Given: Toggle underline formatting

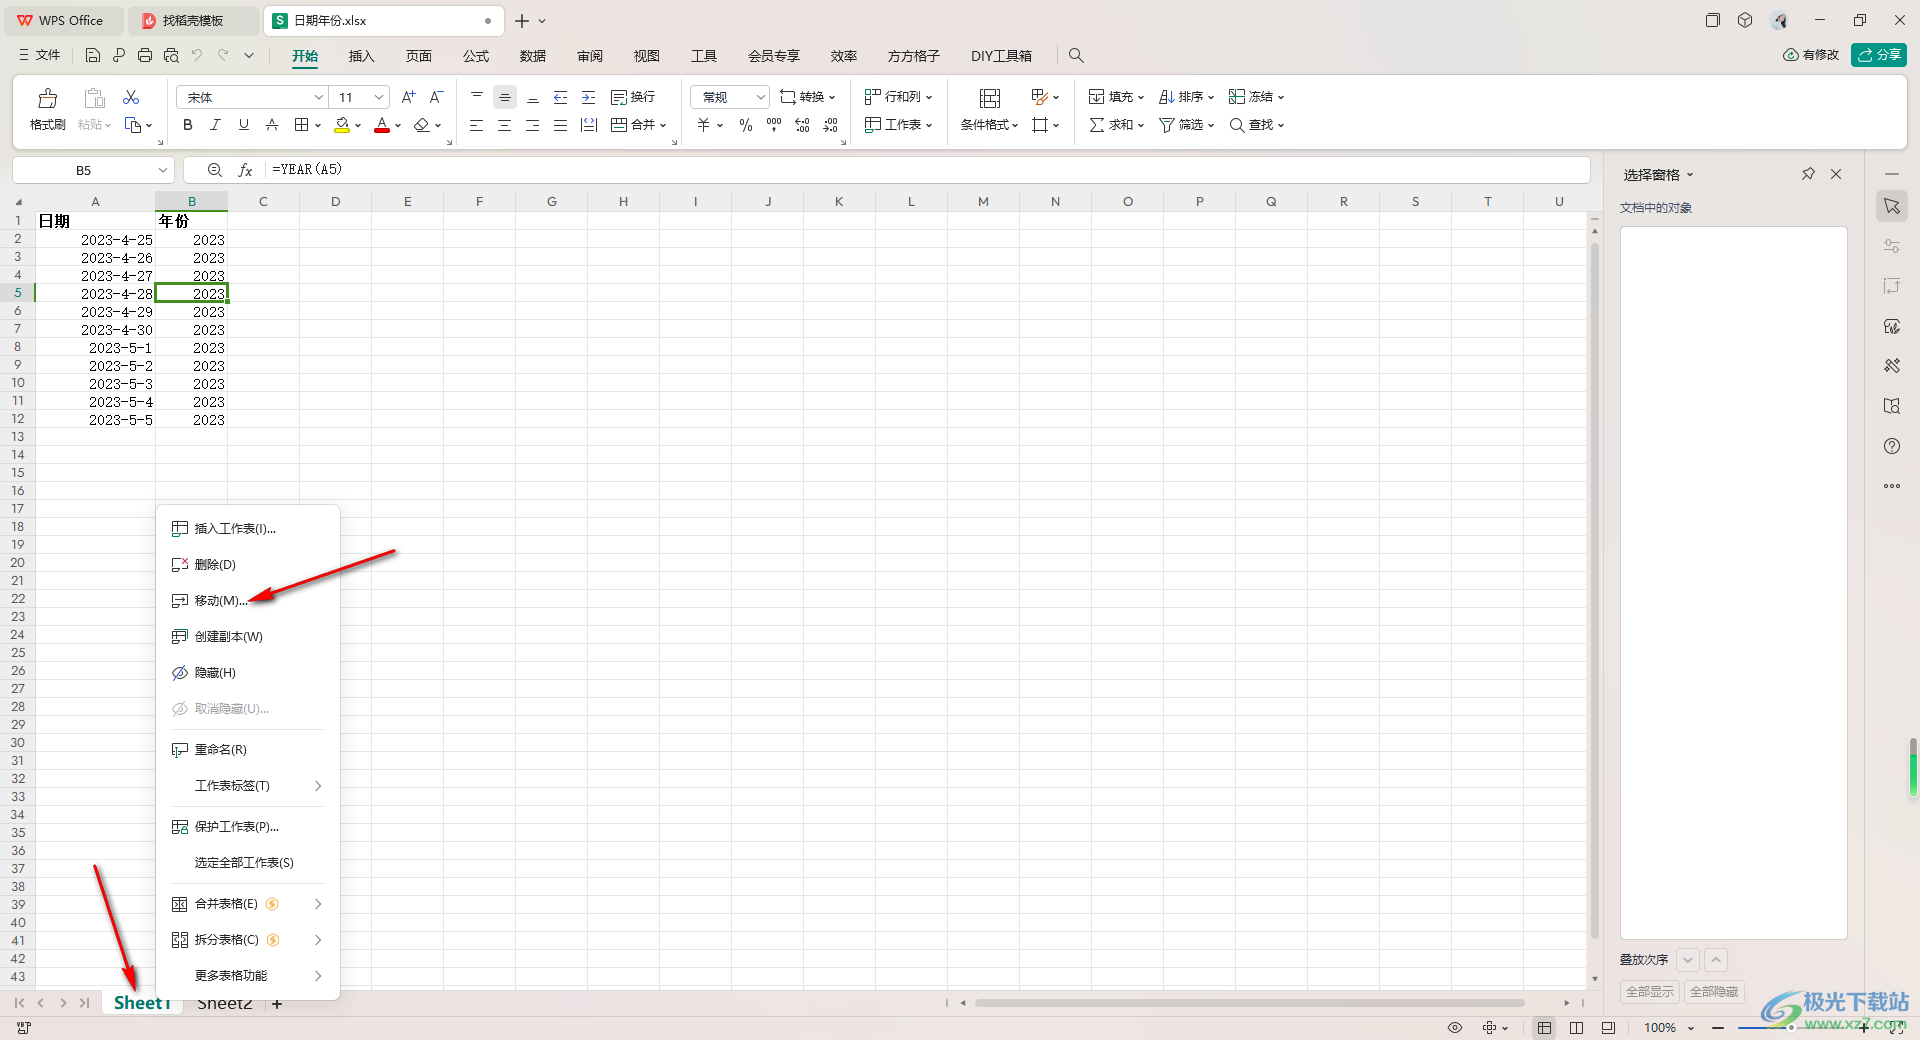Looking at the screenshot, I should [x=243, y=125].
